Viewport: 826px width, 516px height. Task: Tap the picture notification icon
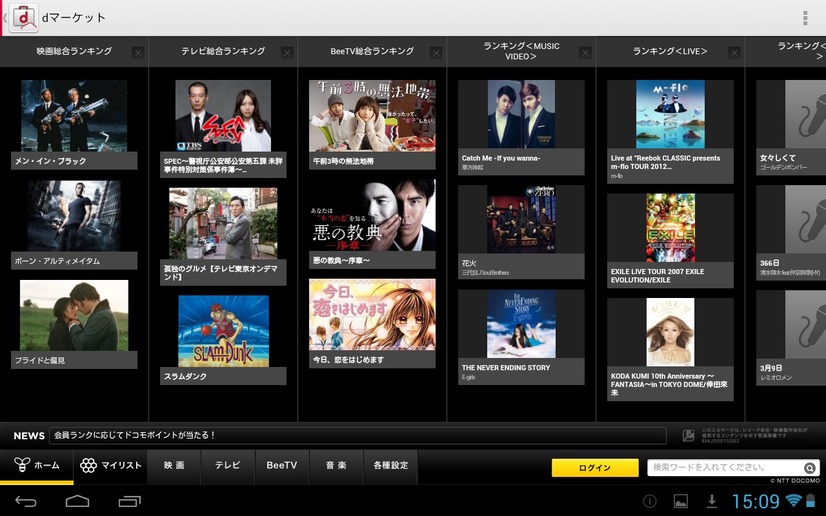(681, 501)
